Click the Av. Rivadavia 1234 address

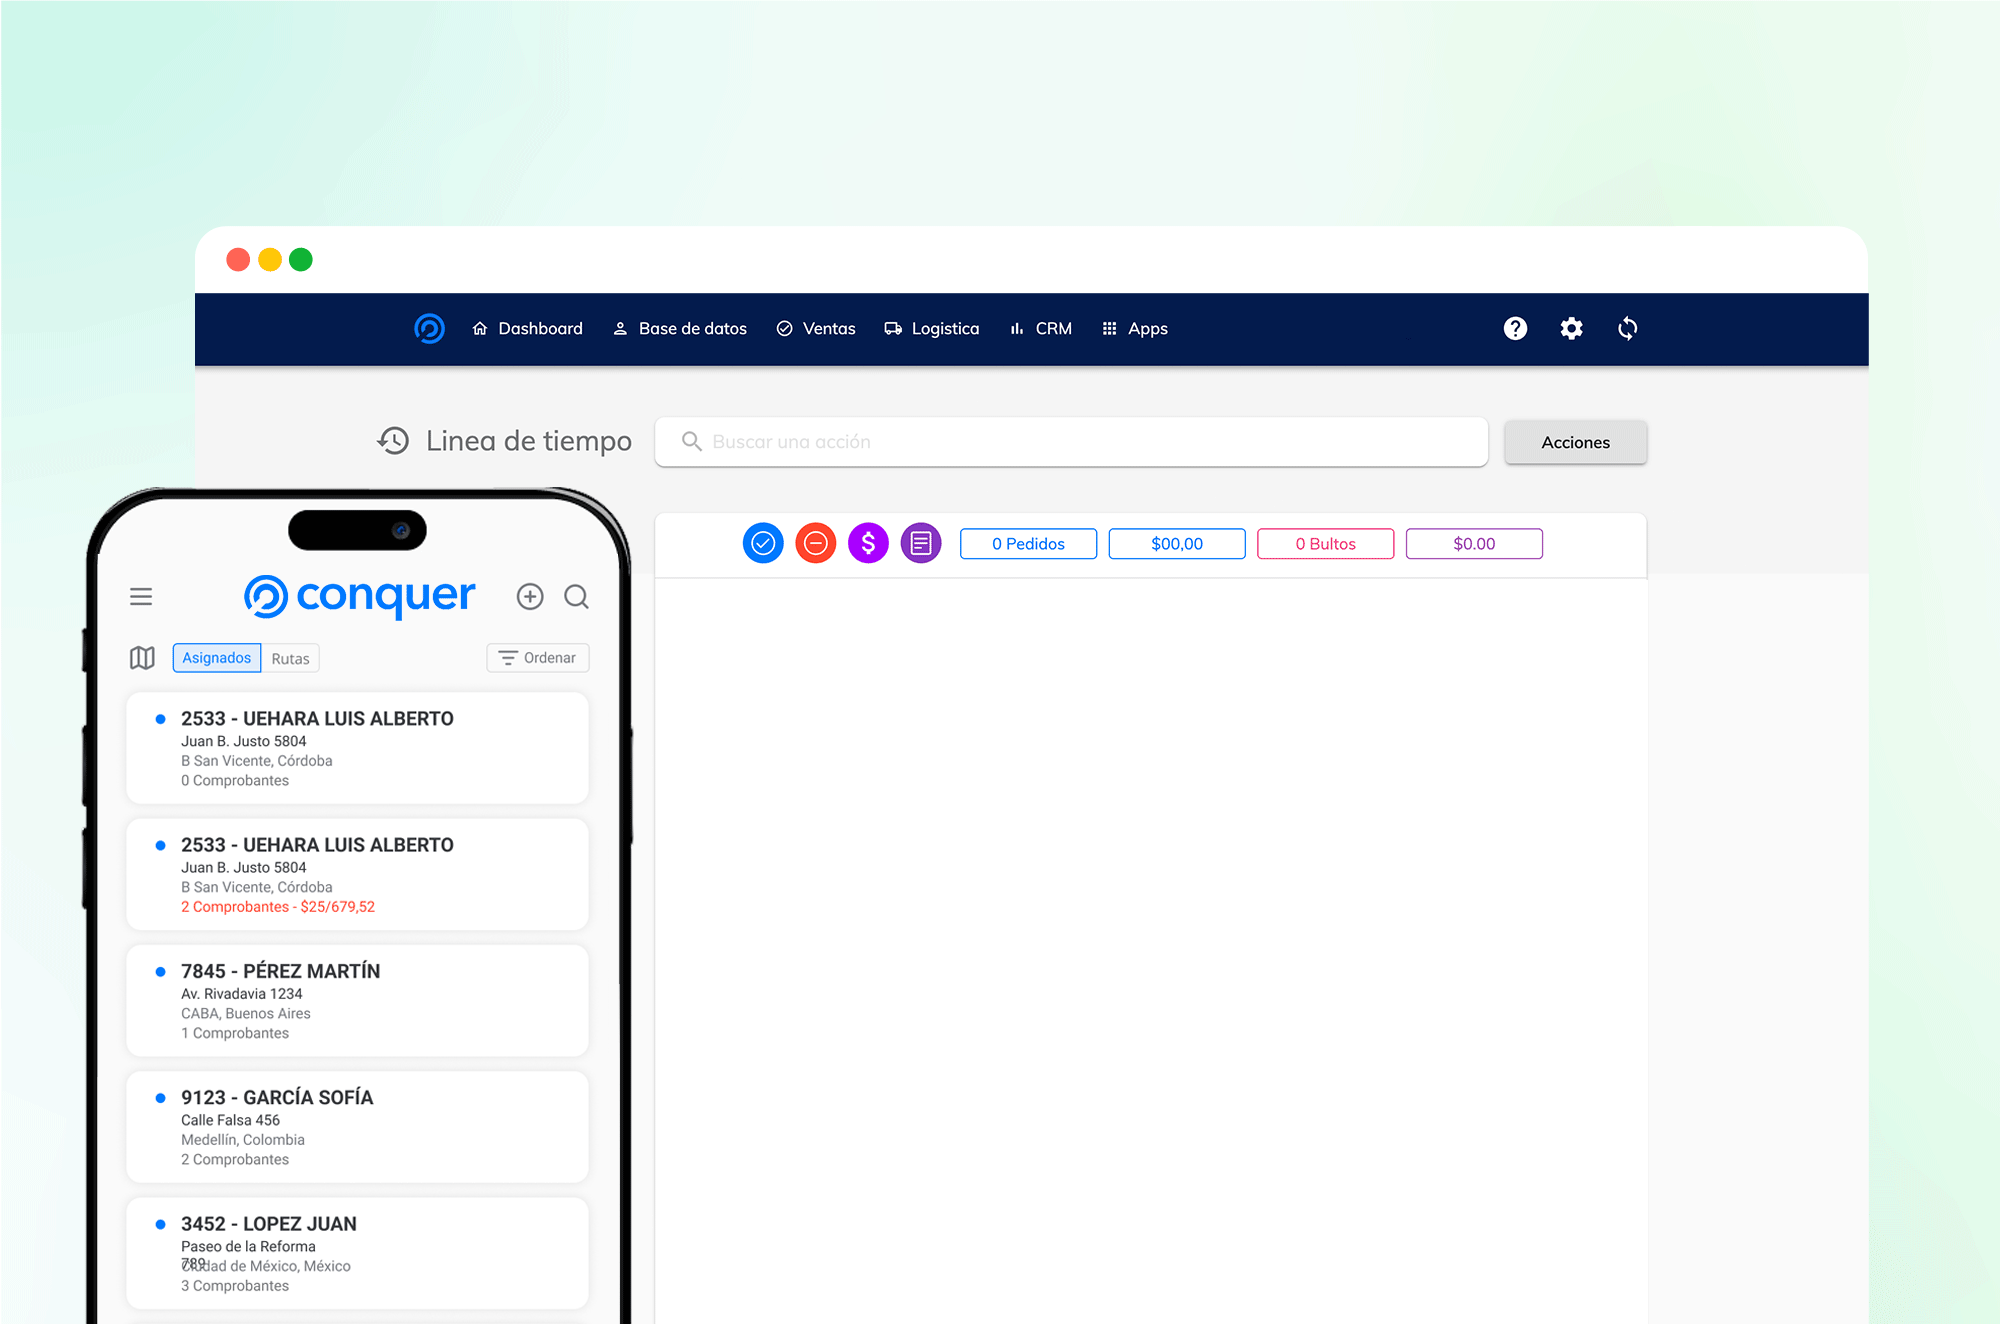click(x=242, y=993)
